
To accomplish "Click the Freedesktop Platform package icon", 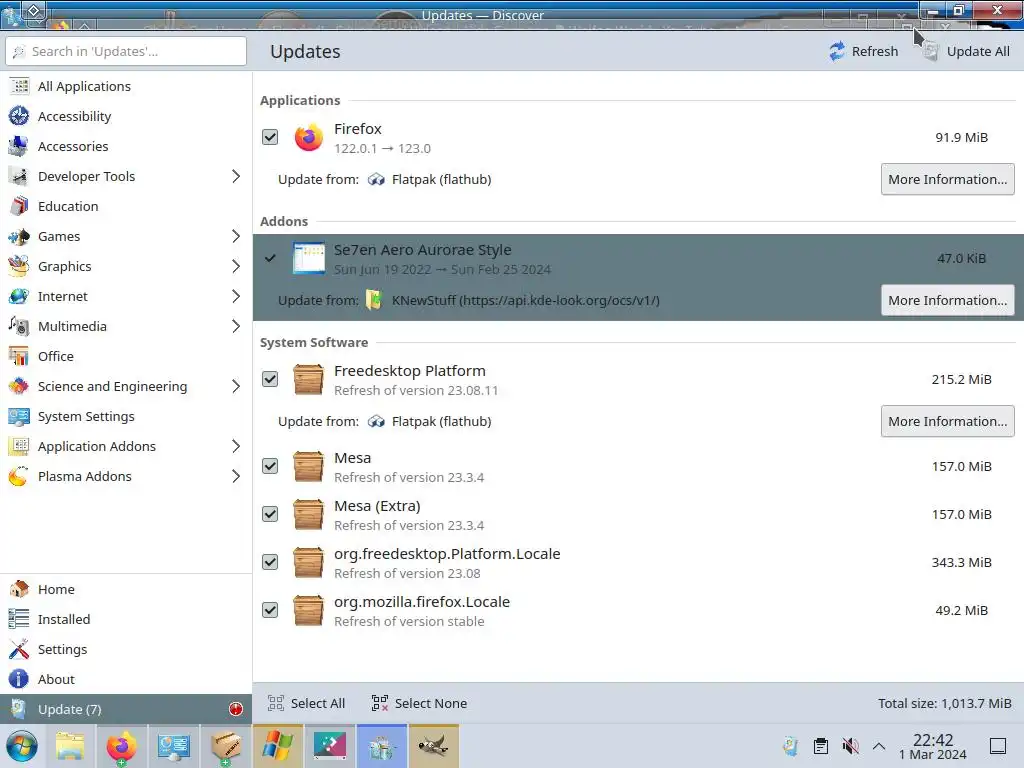I will 308,379.
